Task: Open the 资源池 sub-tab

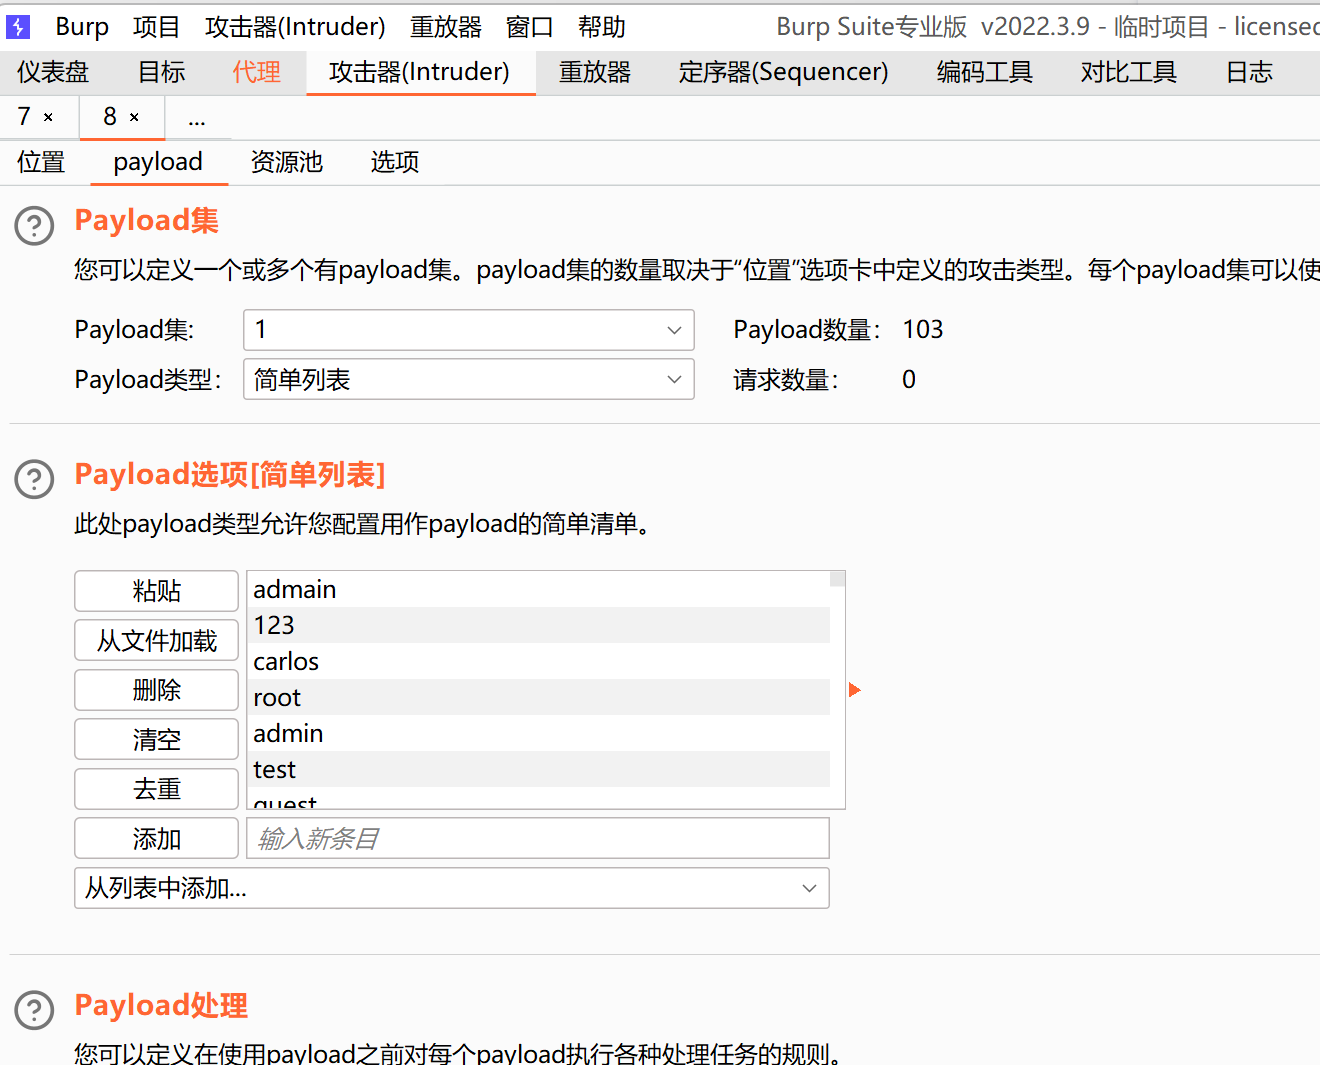Action: point(287,162)
